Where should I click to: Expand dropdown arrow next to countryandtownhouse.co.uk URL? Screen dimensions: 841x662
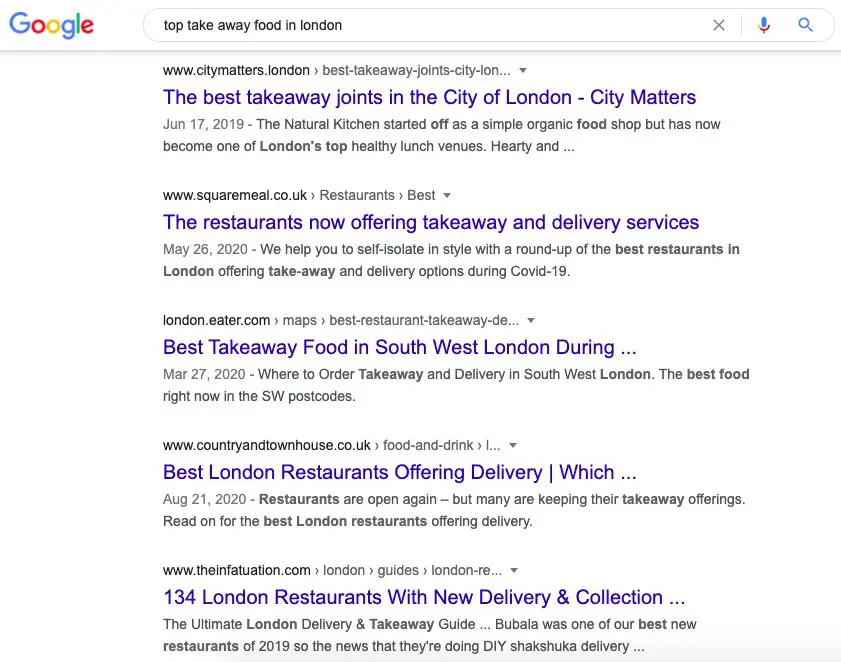(x=513, y=445)
